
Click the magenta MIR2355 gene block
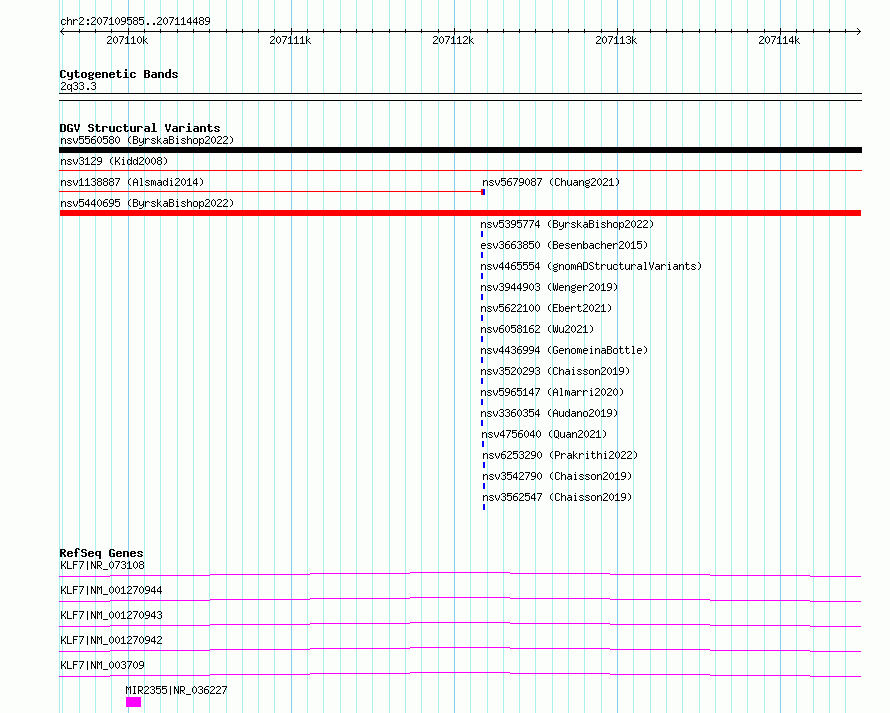(133, 702)
